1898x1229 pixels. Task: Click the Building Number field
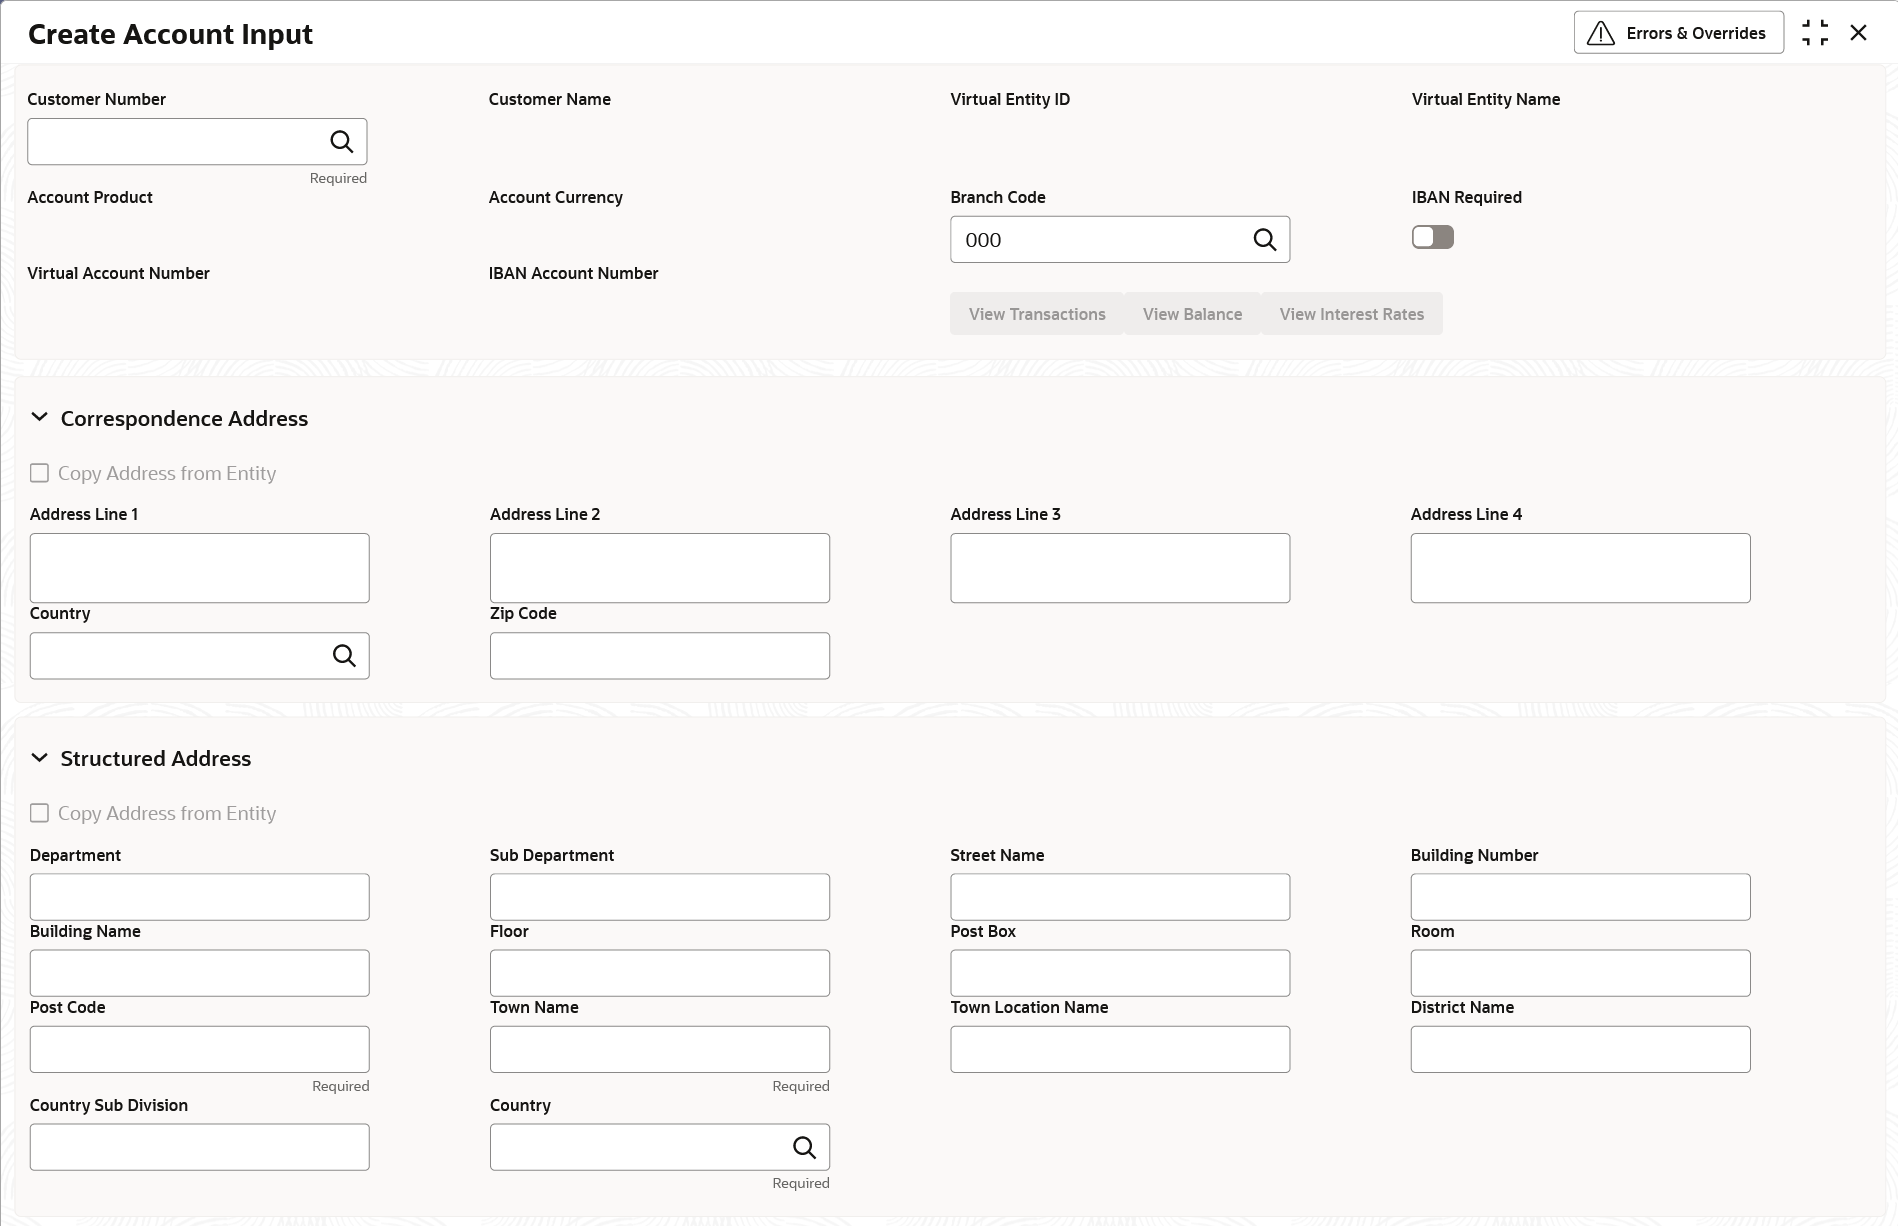1581,897
